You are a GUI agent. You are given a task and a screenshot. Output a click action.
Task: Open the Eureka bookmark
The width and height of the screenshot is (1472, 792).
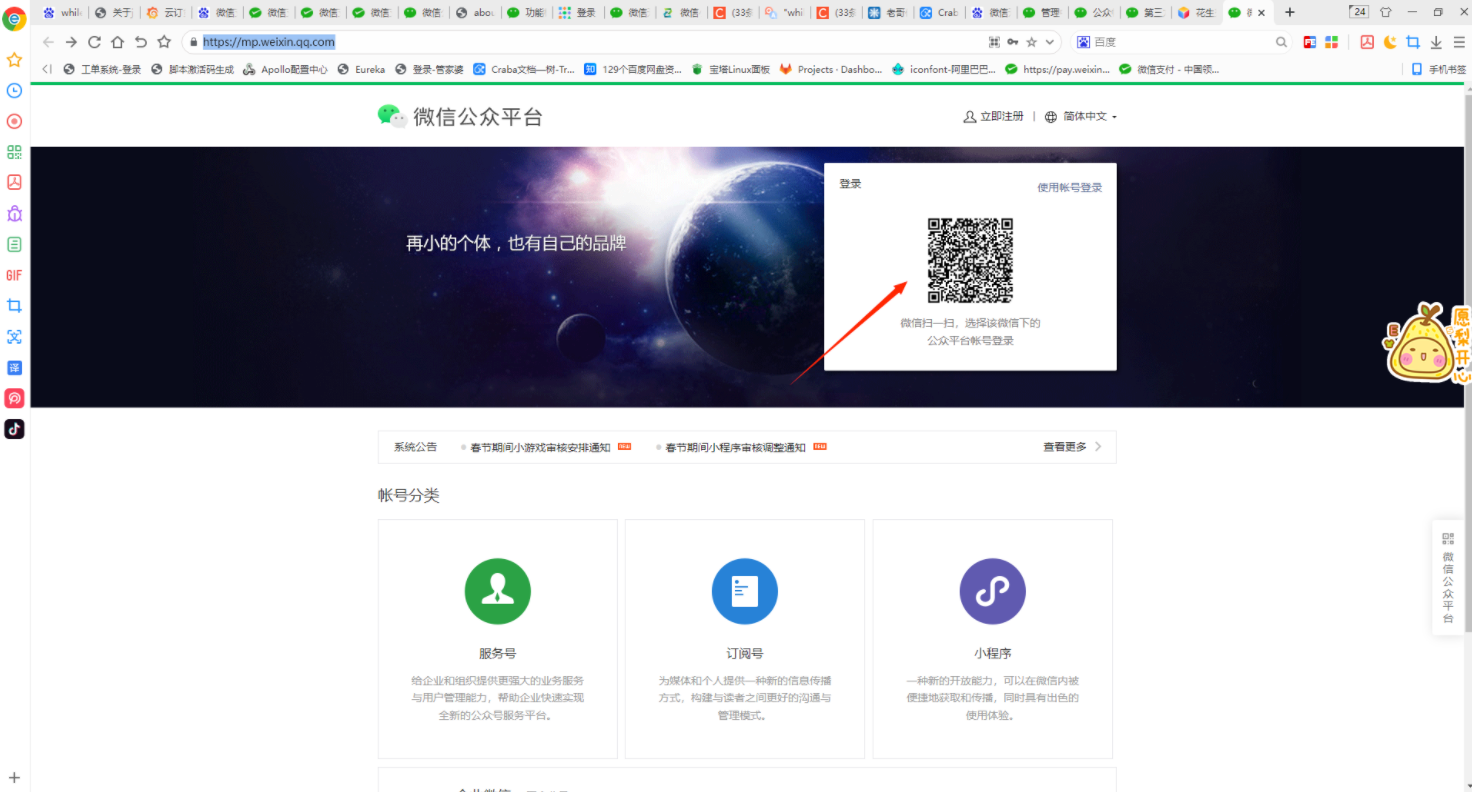click(361, 69)
